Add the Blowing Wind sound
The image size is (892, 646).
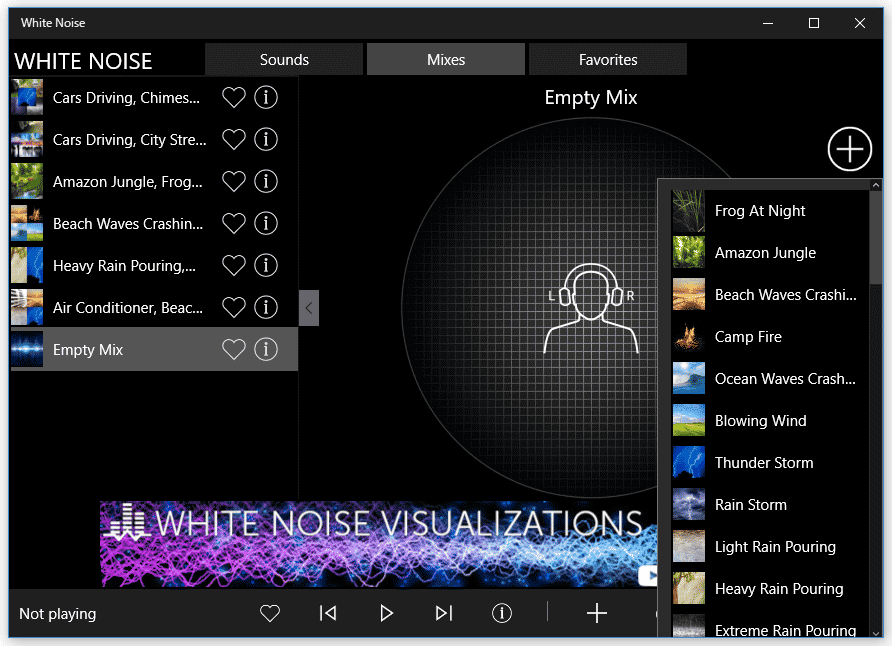(x=770, y=421)
